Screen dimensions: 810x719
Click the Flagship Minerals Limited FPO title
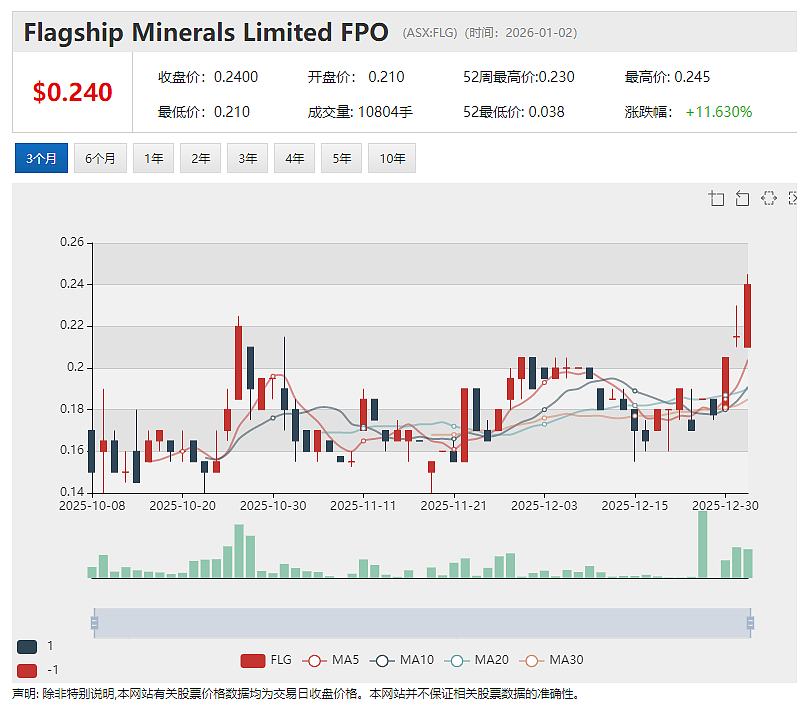point(206,33)
